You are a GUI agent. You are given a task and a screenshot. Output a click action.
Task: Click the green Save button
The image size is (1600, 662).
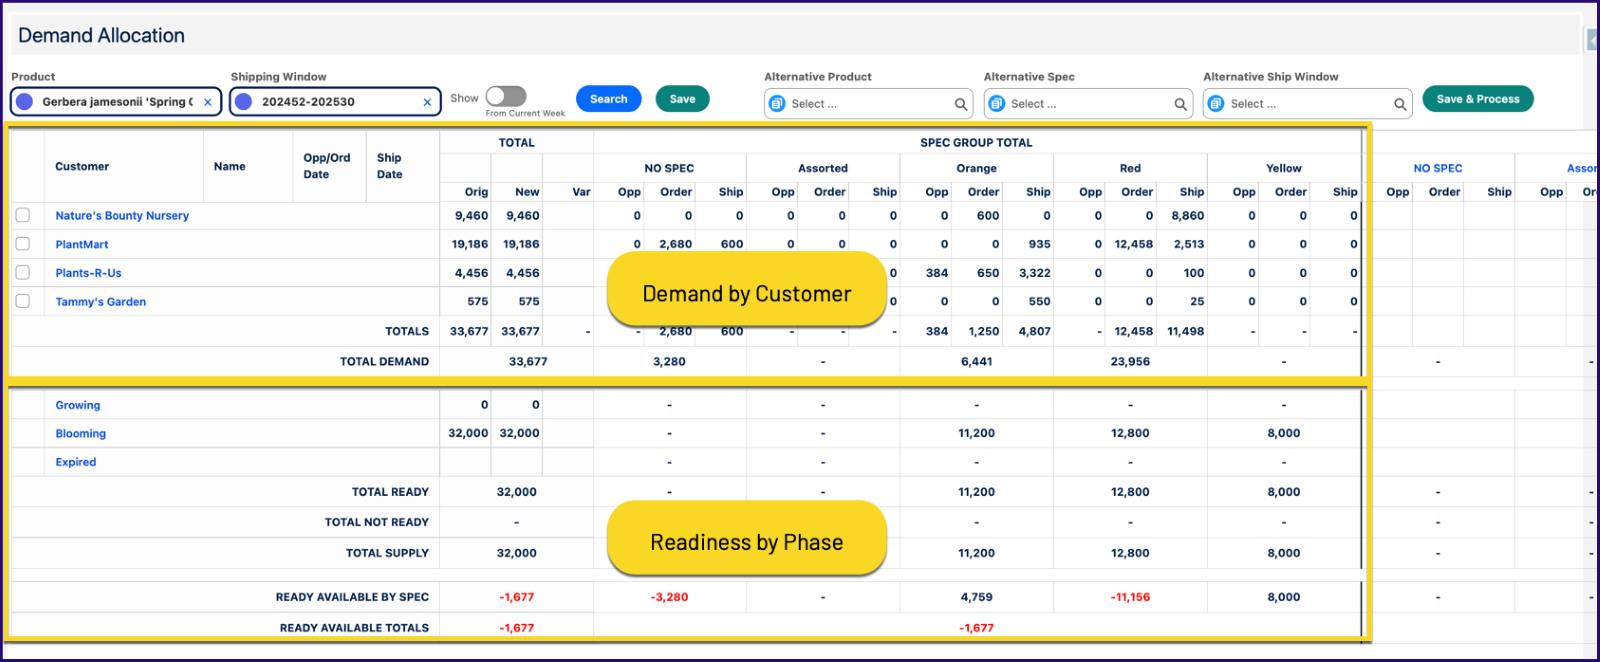click(x=682, y=99)
